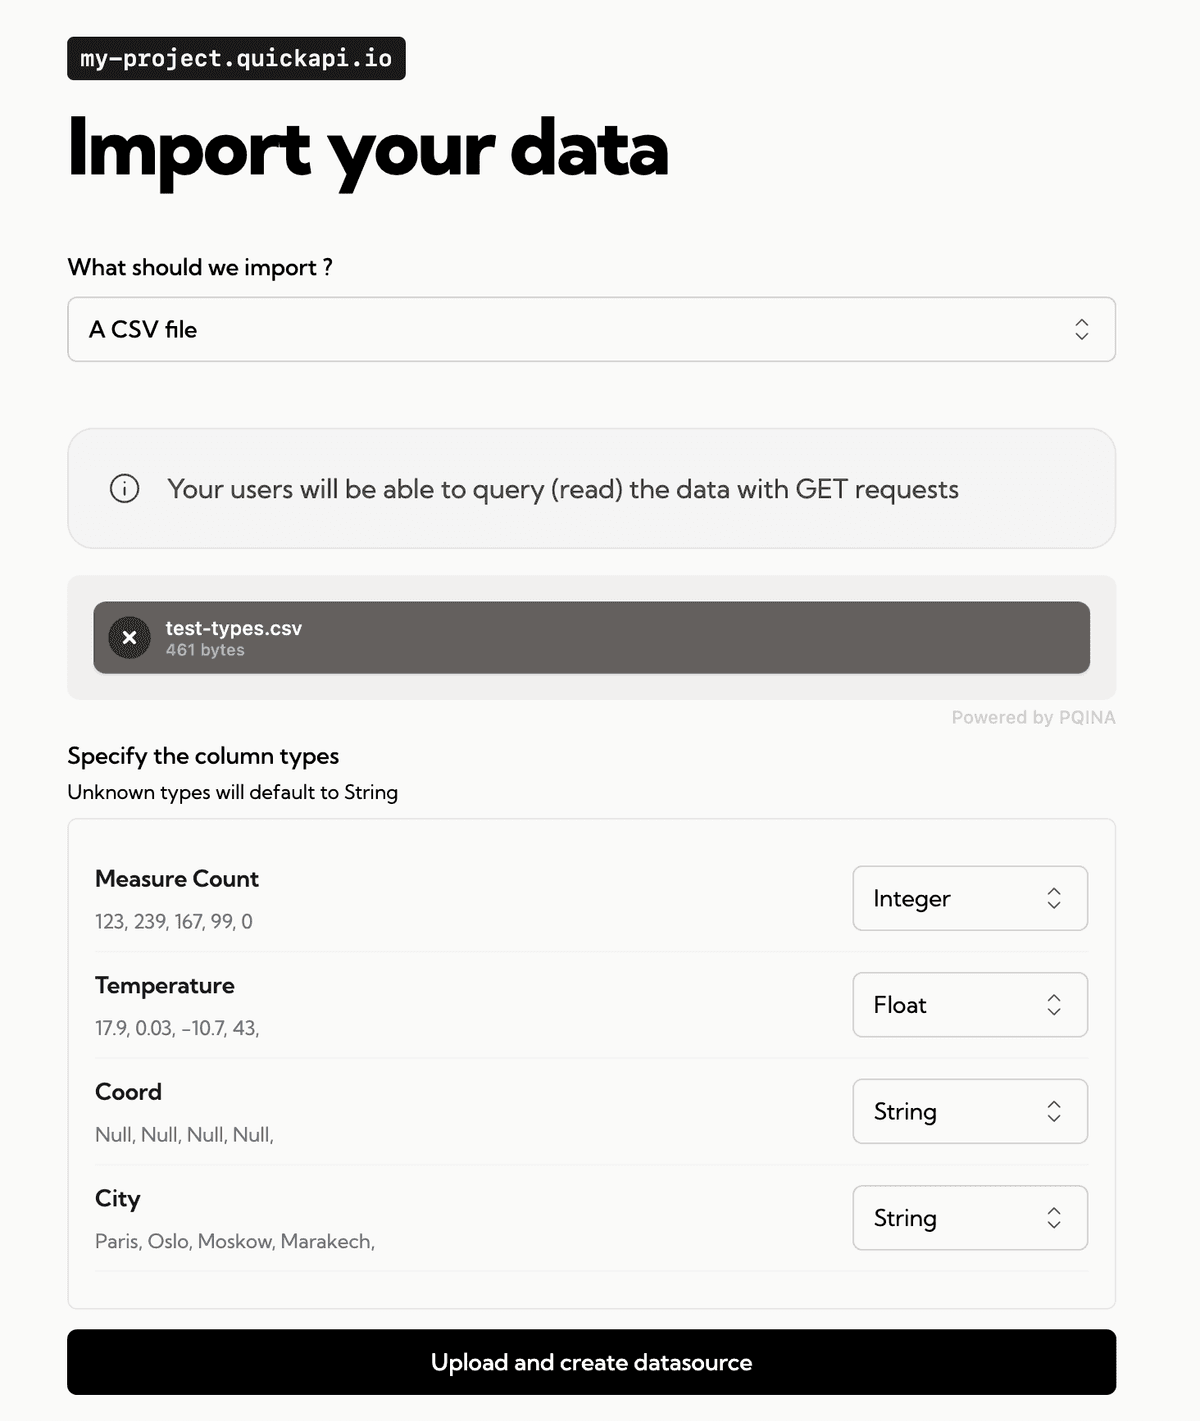The height and width of the screenshot is (1421, 1200).
Task: Click the 461 bytes file size text
Action: point(204,650)
